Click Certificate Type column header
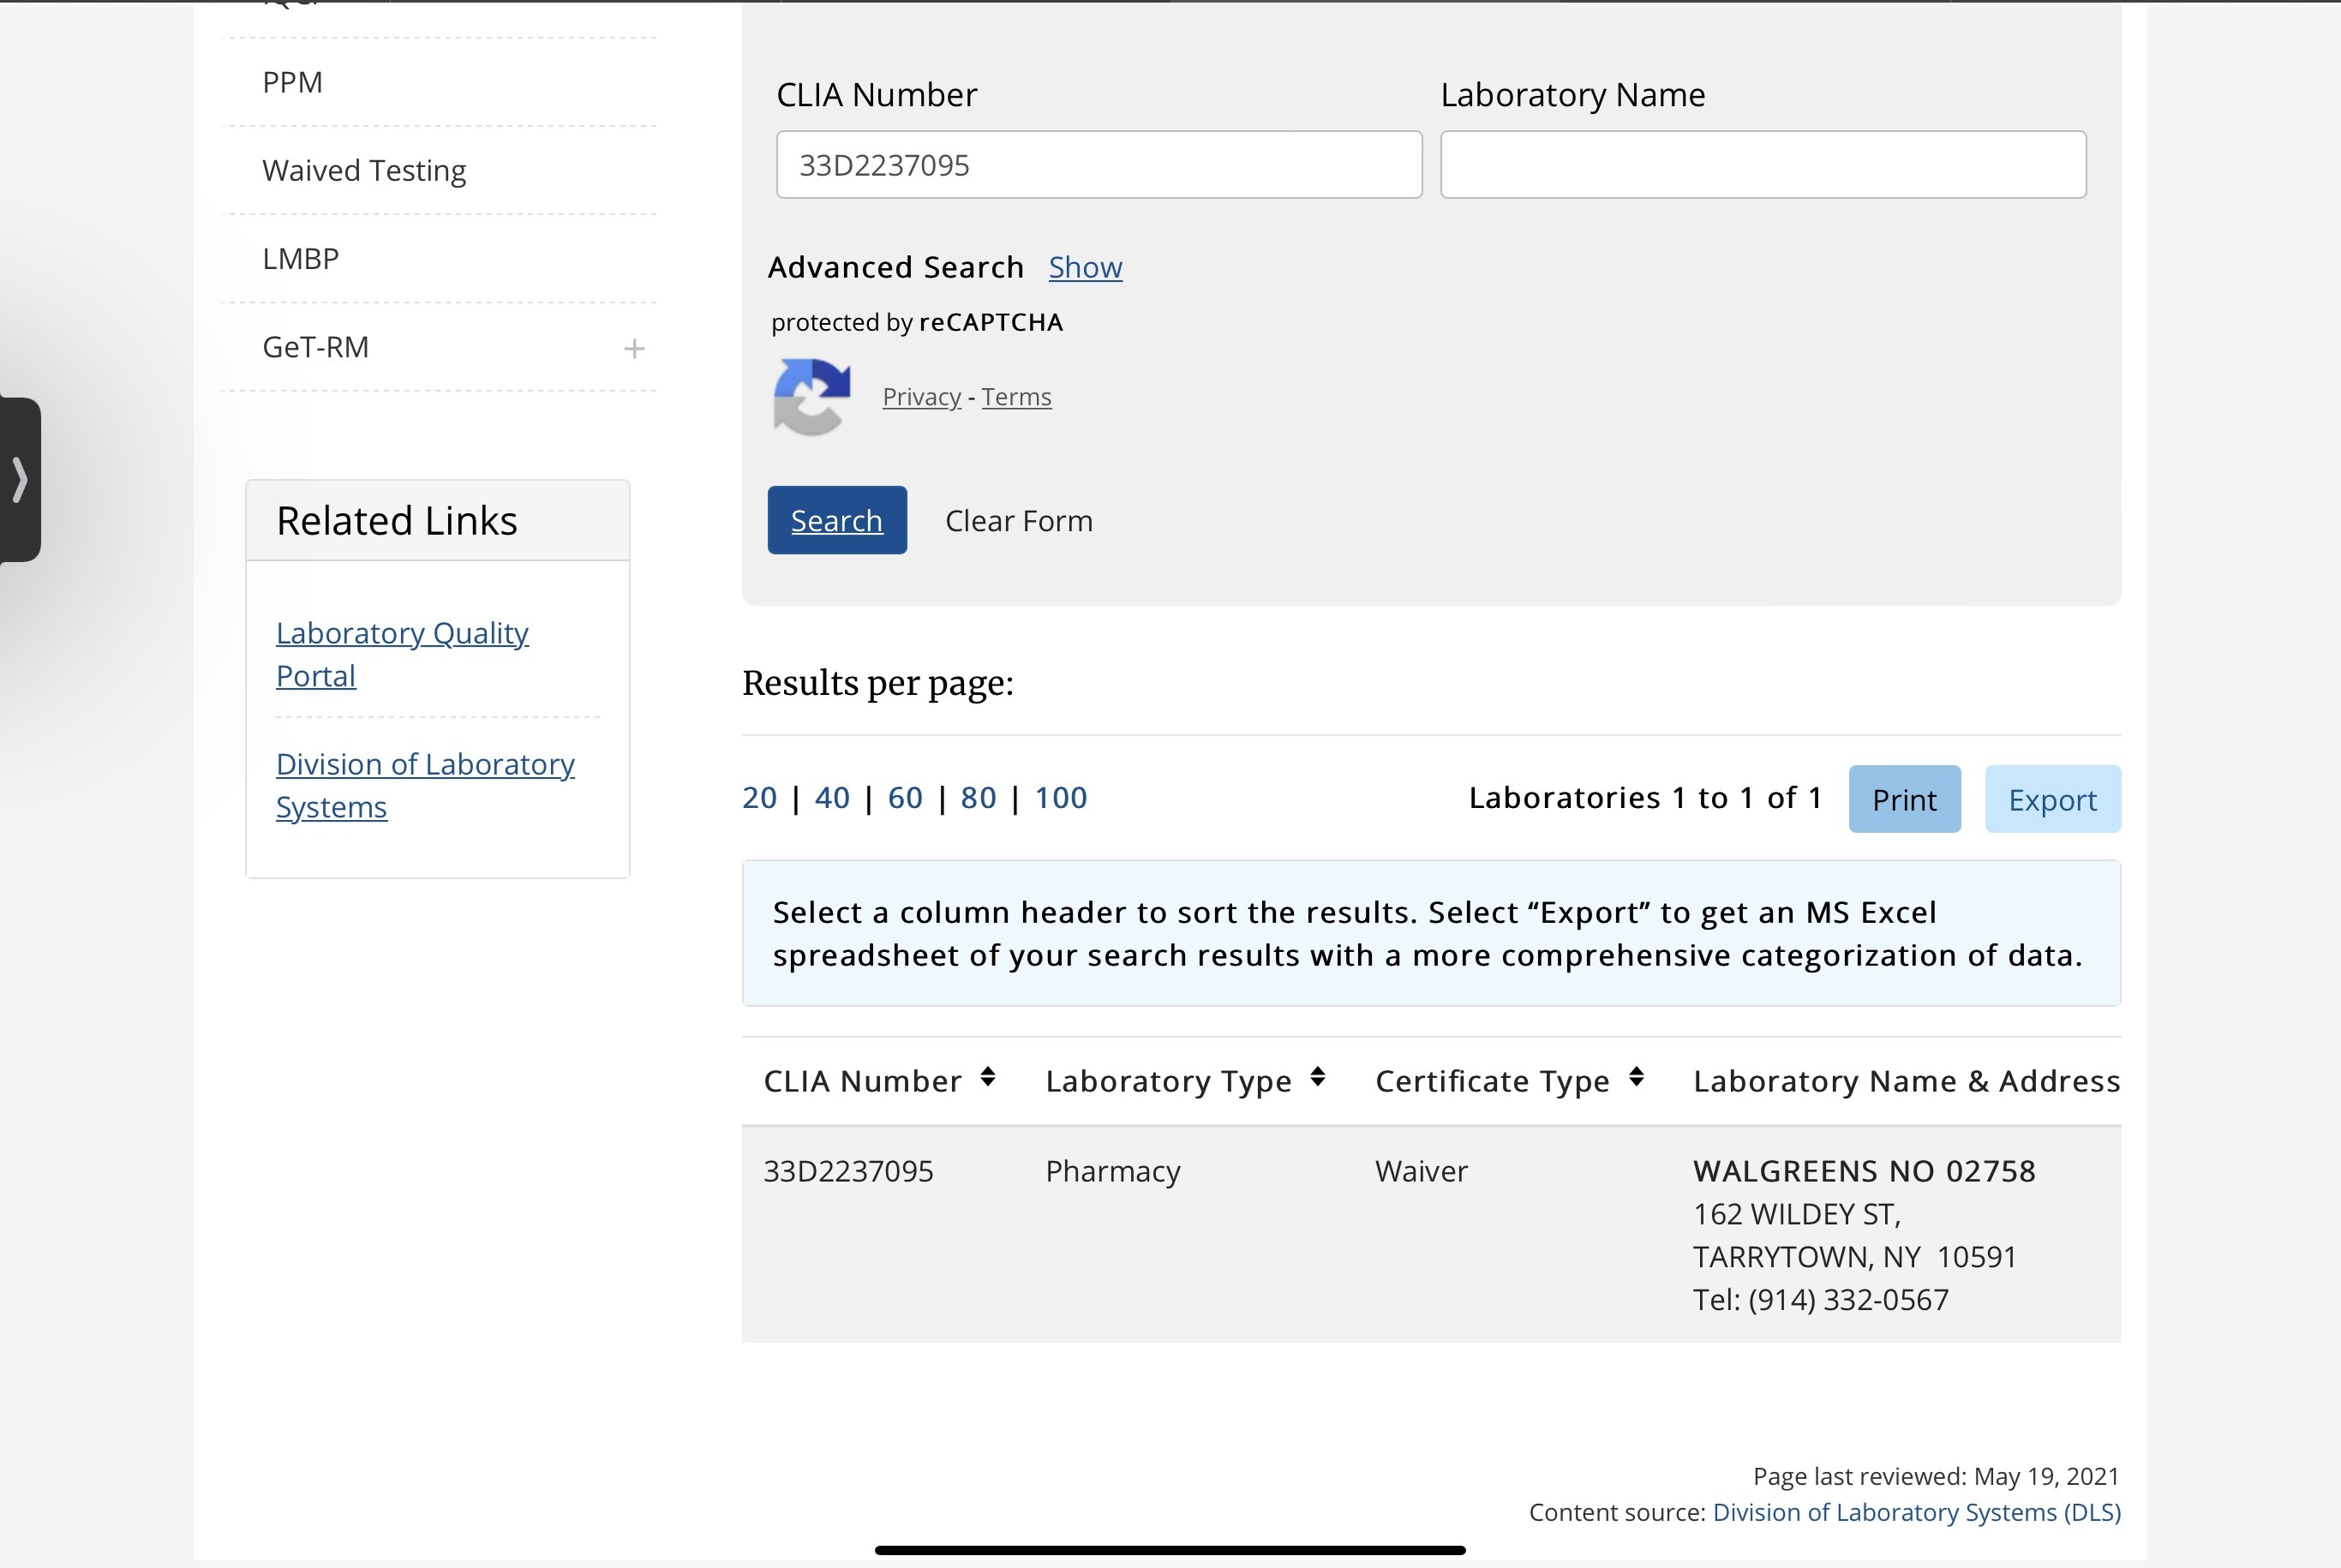 pyautogui.click(x=1492, y=1081)
